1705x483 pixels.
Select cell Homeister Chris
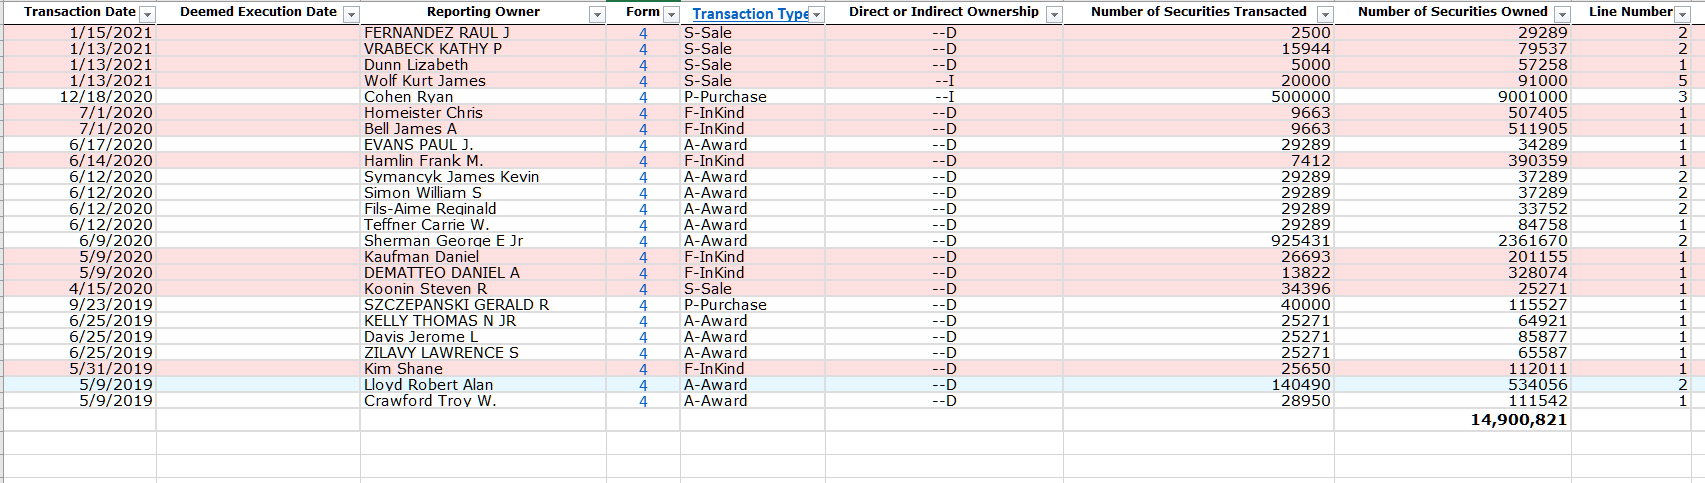[483, 113]
